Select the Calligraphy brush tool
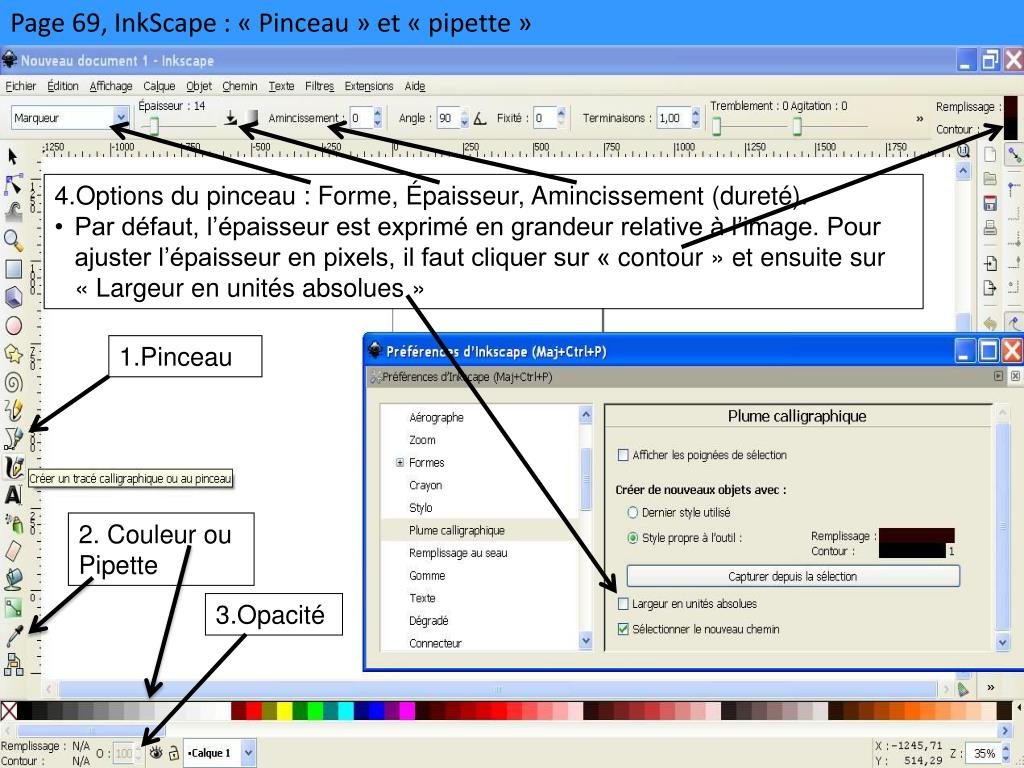 [x=13, y=467]
